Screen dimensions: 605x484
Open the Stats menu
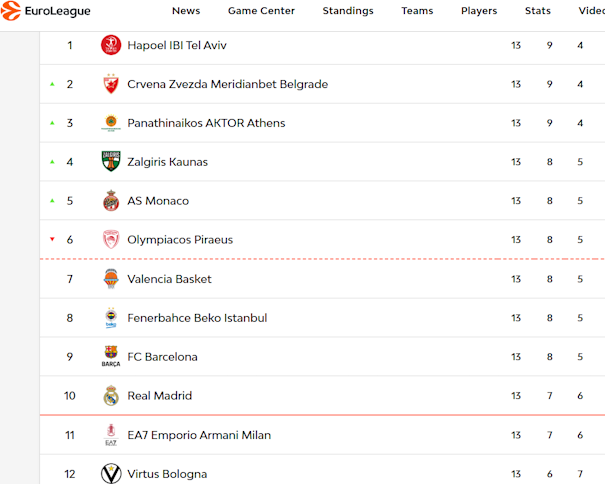coord(538,11)
